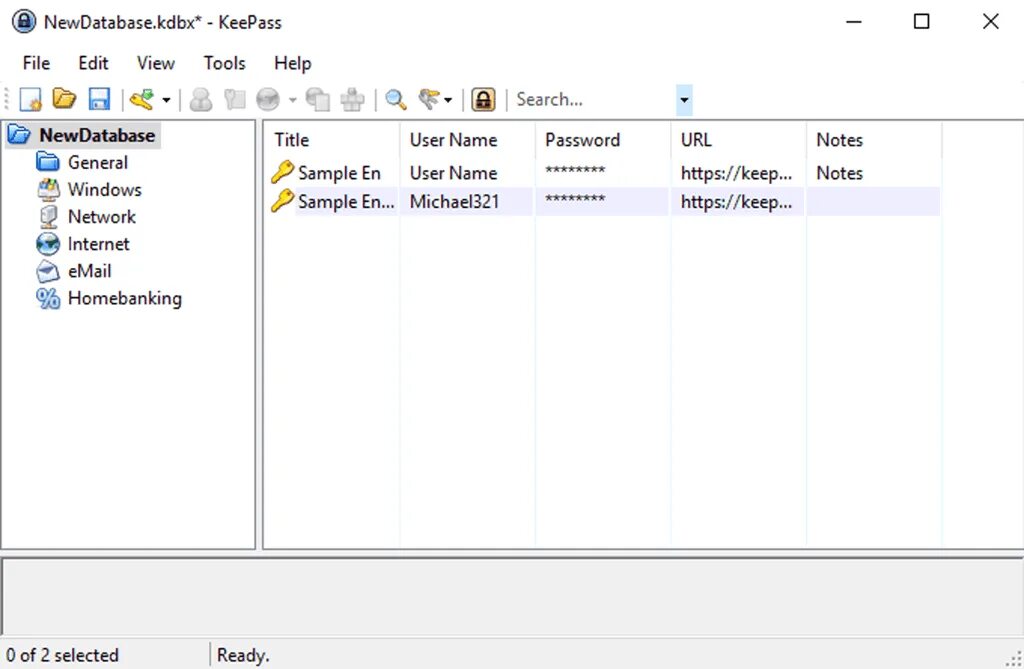Click the status bar resize grip
Screen dimensions: 1024x669
[1014, 659]
